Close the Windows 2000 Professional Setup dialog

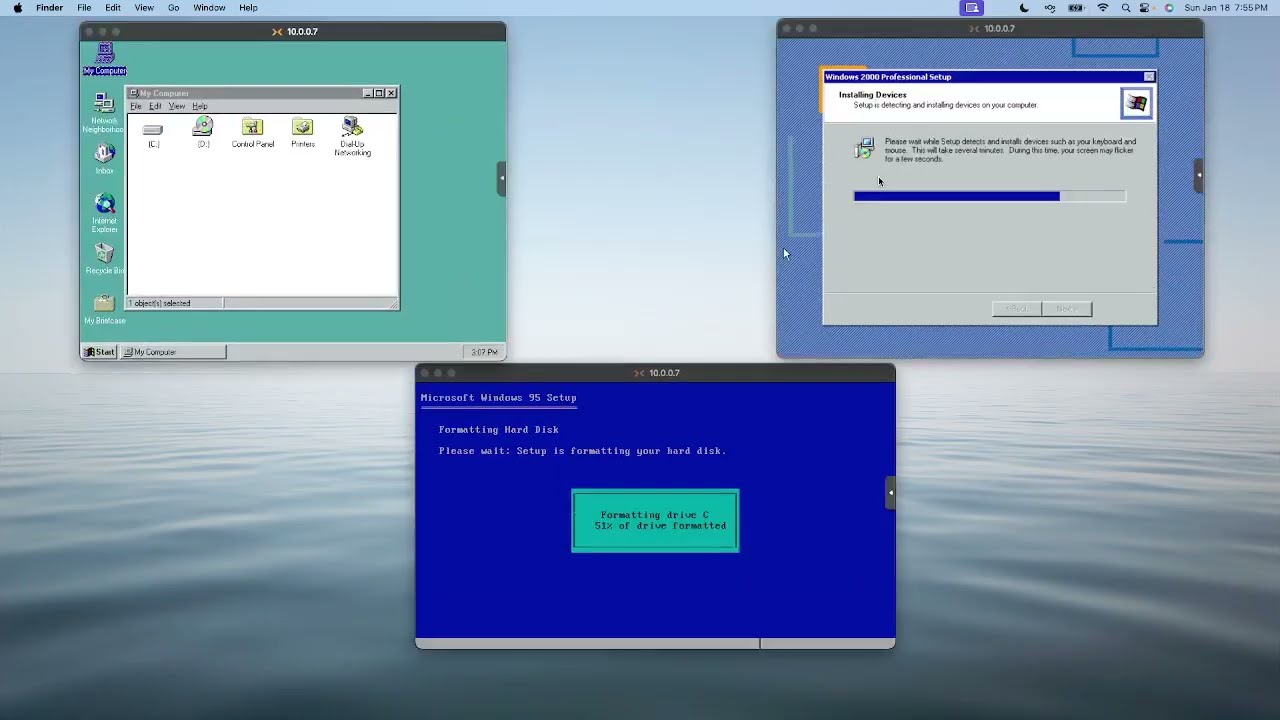[1148, 77]
